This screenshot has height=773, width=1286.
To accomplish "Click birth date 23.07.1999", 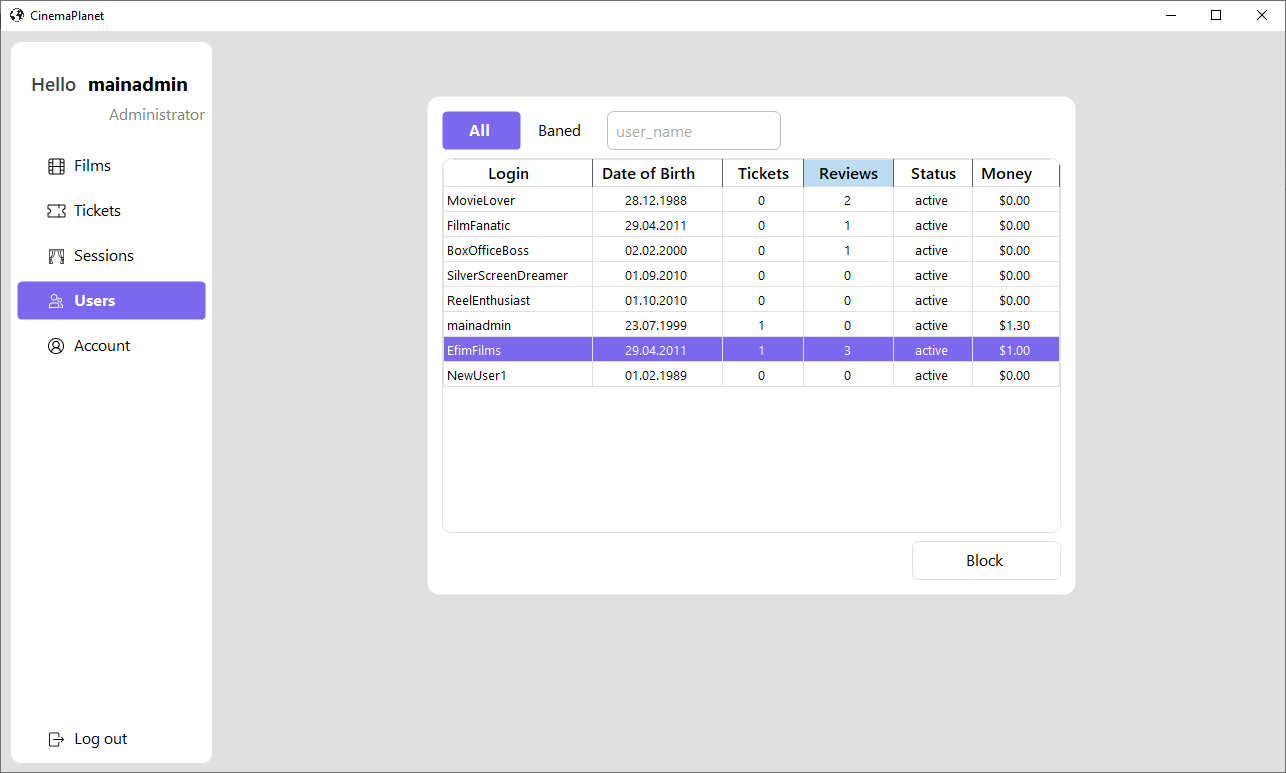I will pos(656,325).
